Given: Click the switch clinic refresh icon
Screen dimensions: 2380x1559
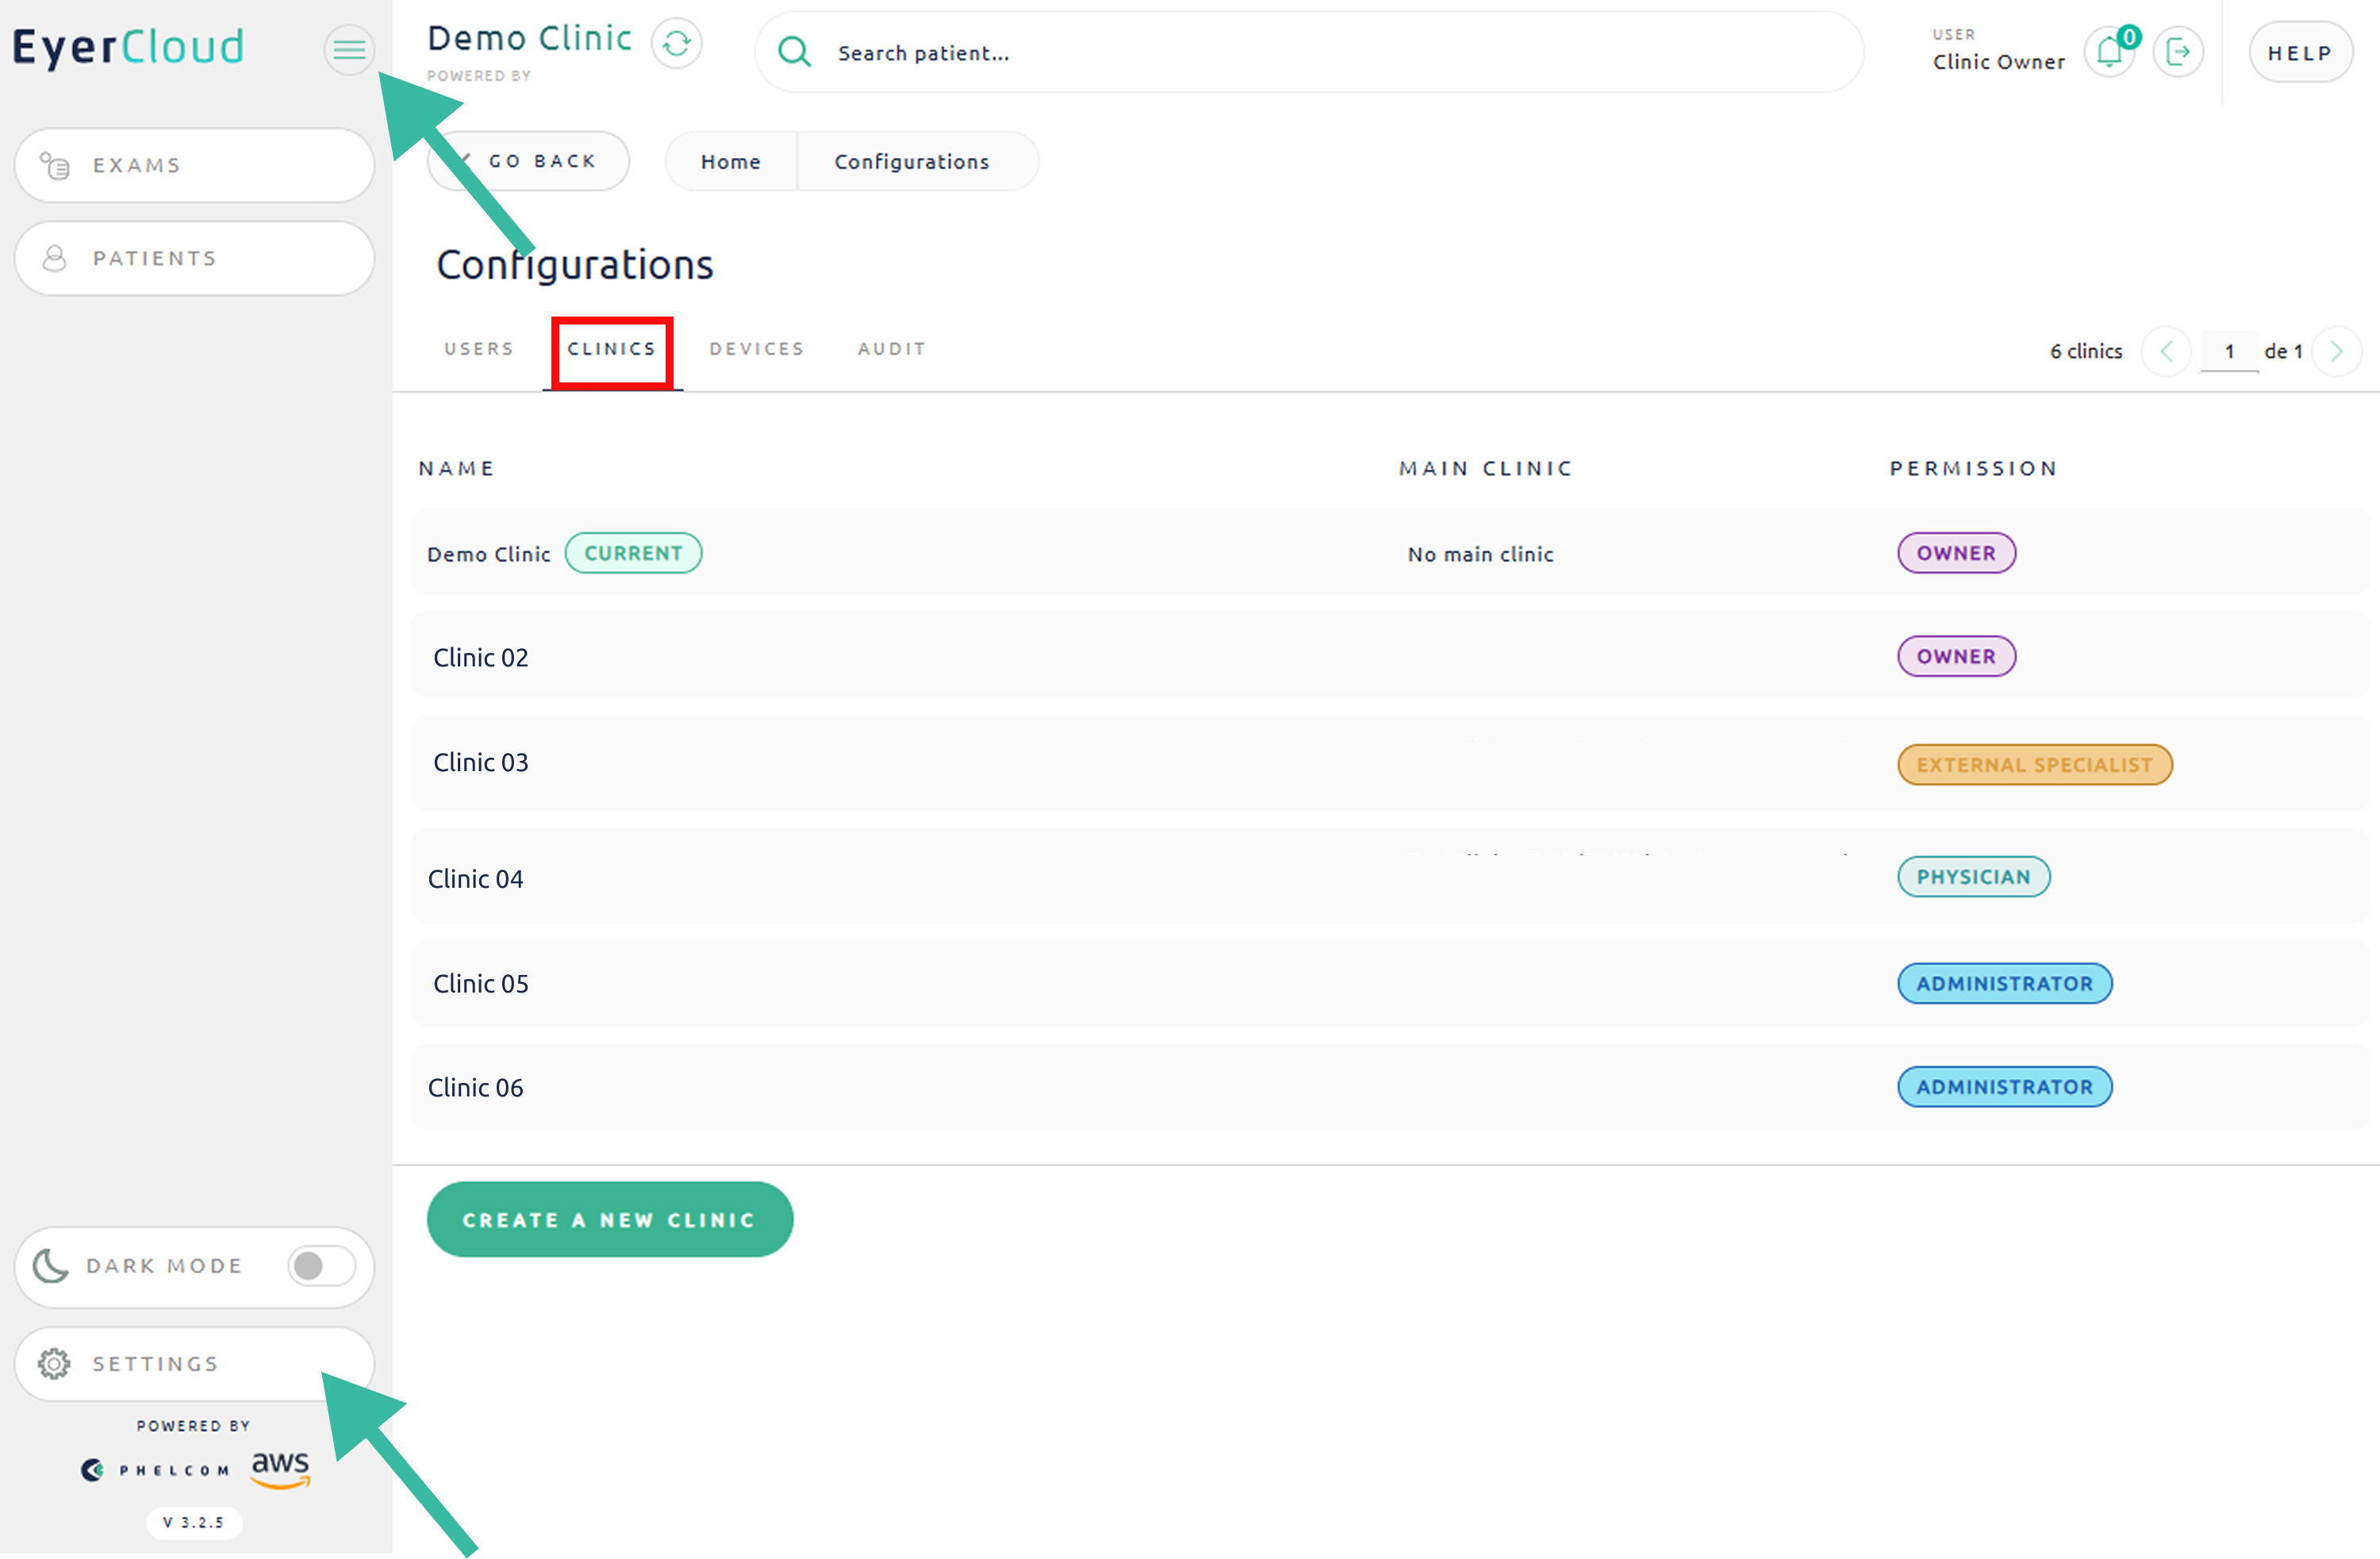Looking at the screenshot, I should pos(677,43).
